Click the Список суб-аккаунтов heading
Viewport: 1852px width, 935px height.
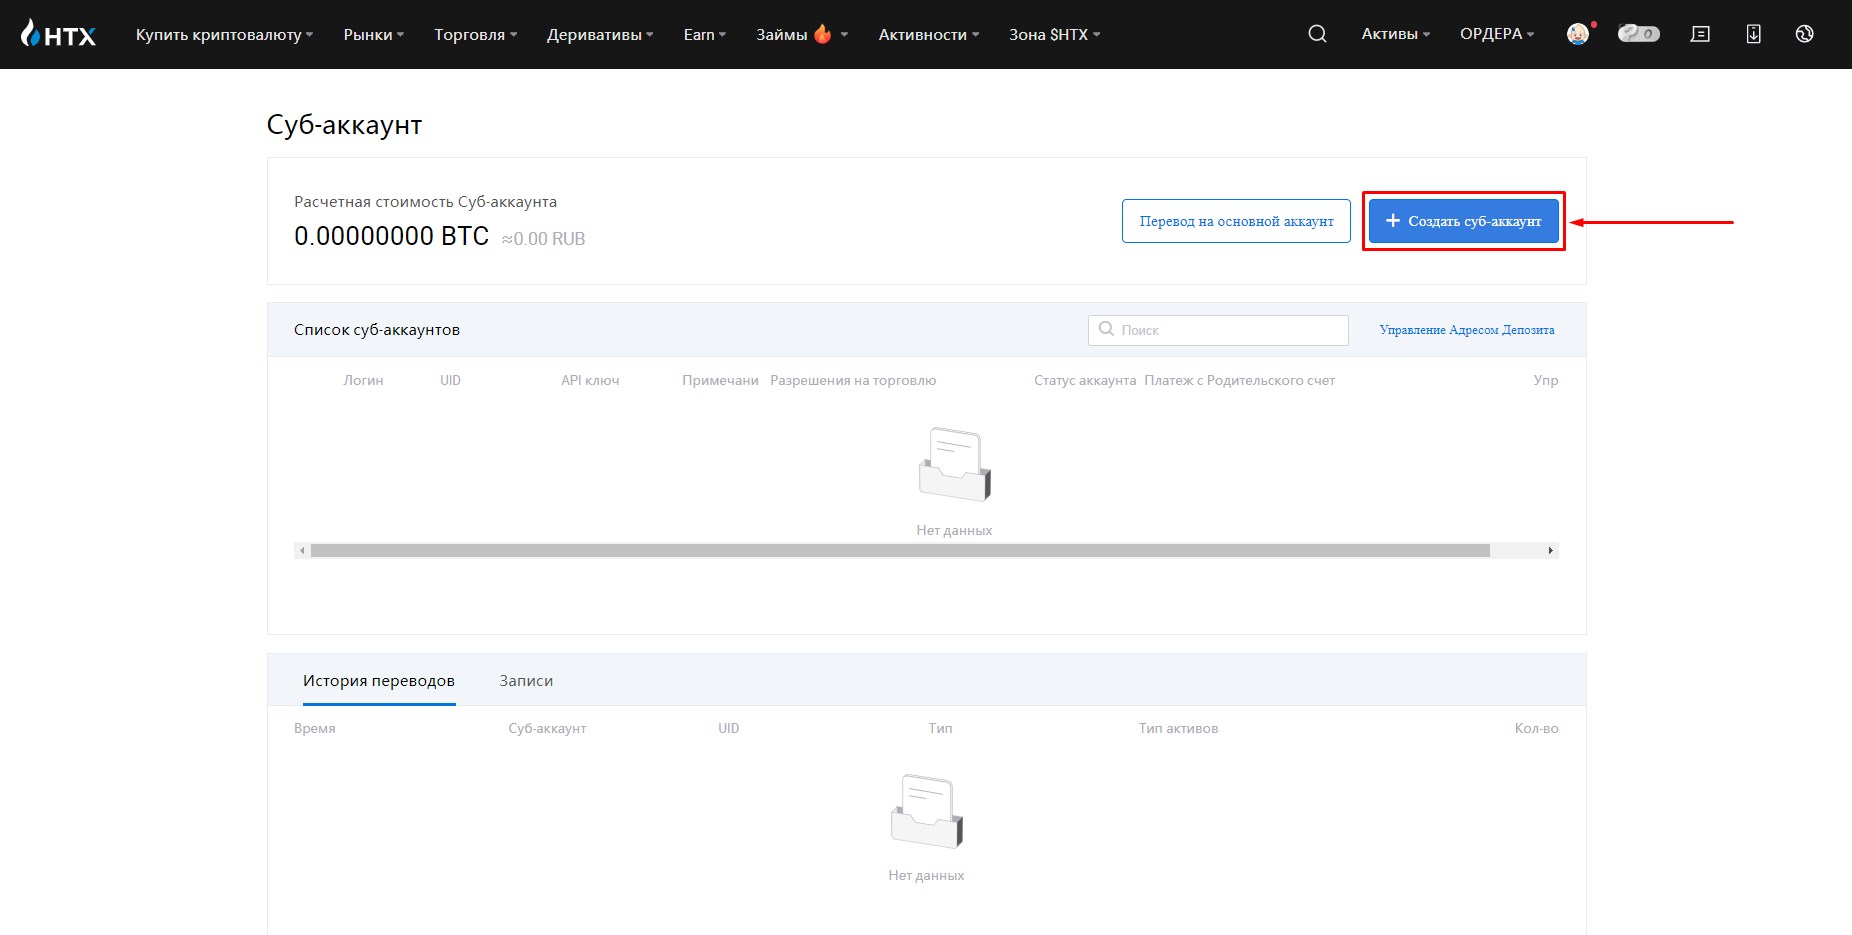[377, 329]
